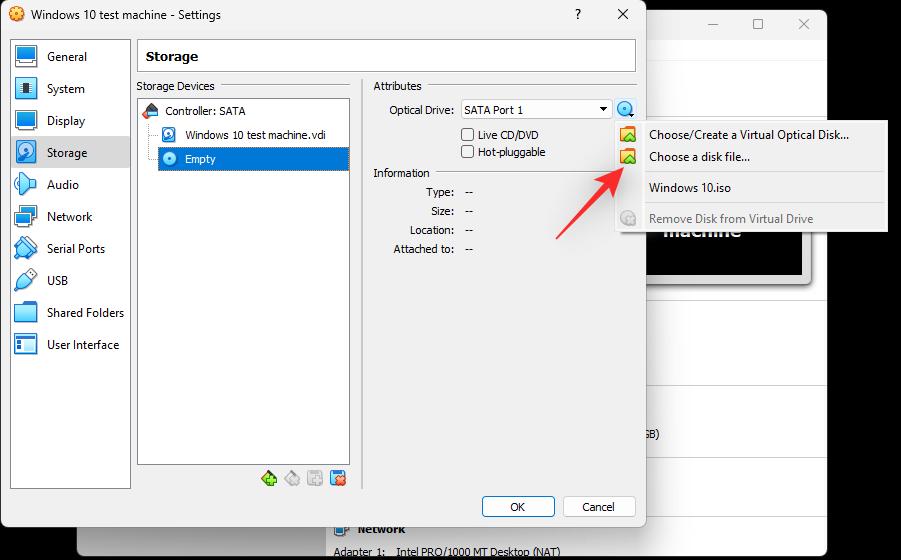Screen dimensions: 901x560
Task: Close the Settings dialog window
Action: tap(623, 14)
